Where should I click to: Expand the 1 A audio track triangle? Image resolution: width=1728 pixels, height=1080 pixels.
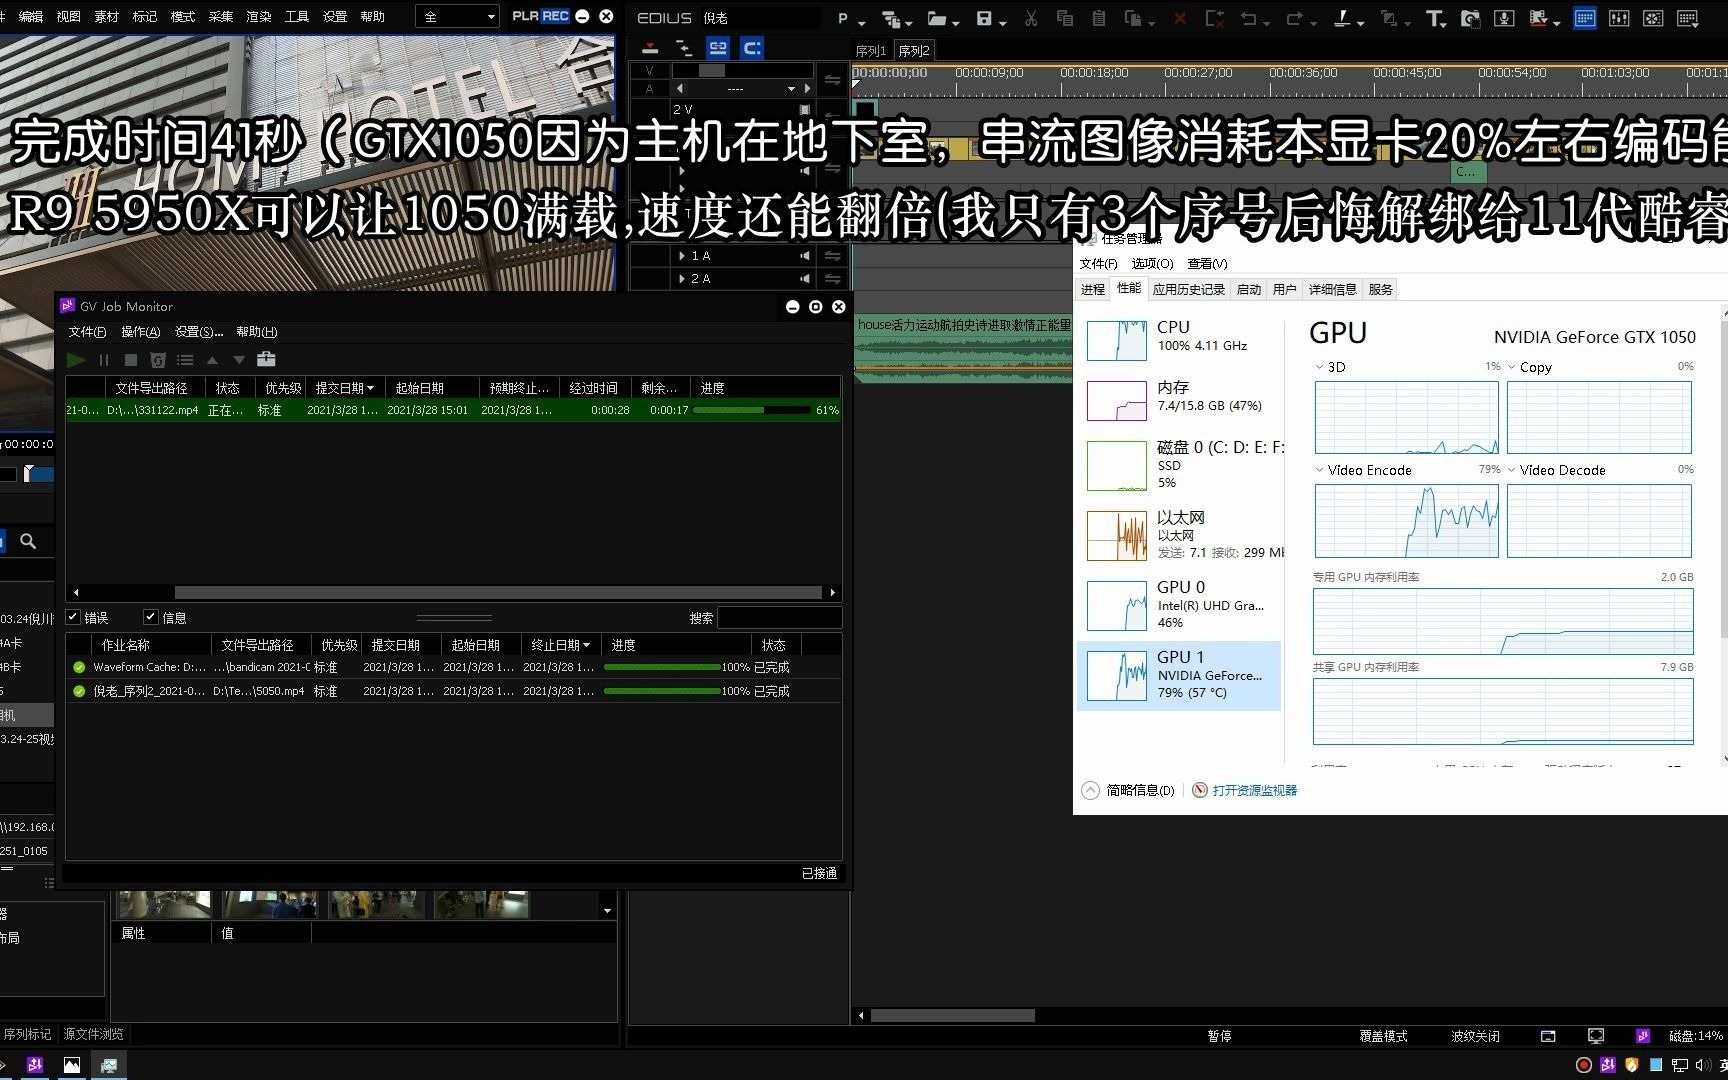coord(682,256)
